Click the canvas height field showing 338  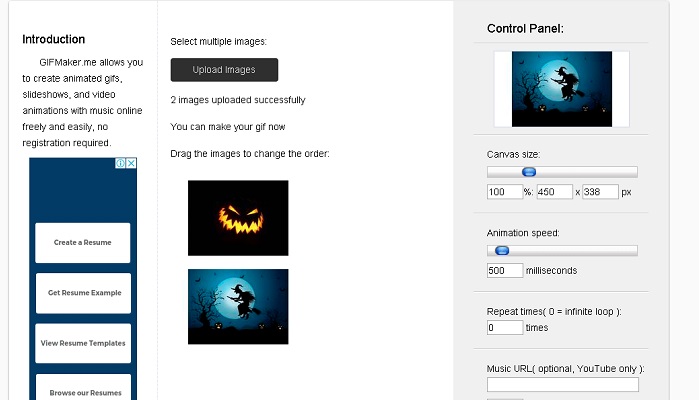click(600, 192)
